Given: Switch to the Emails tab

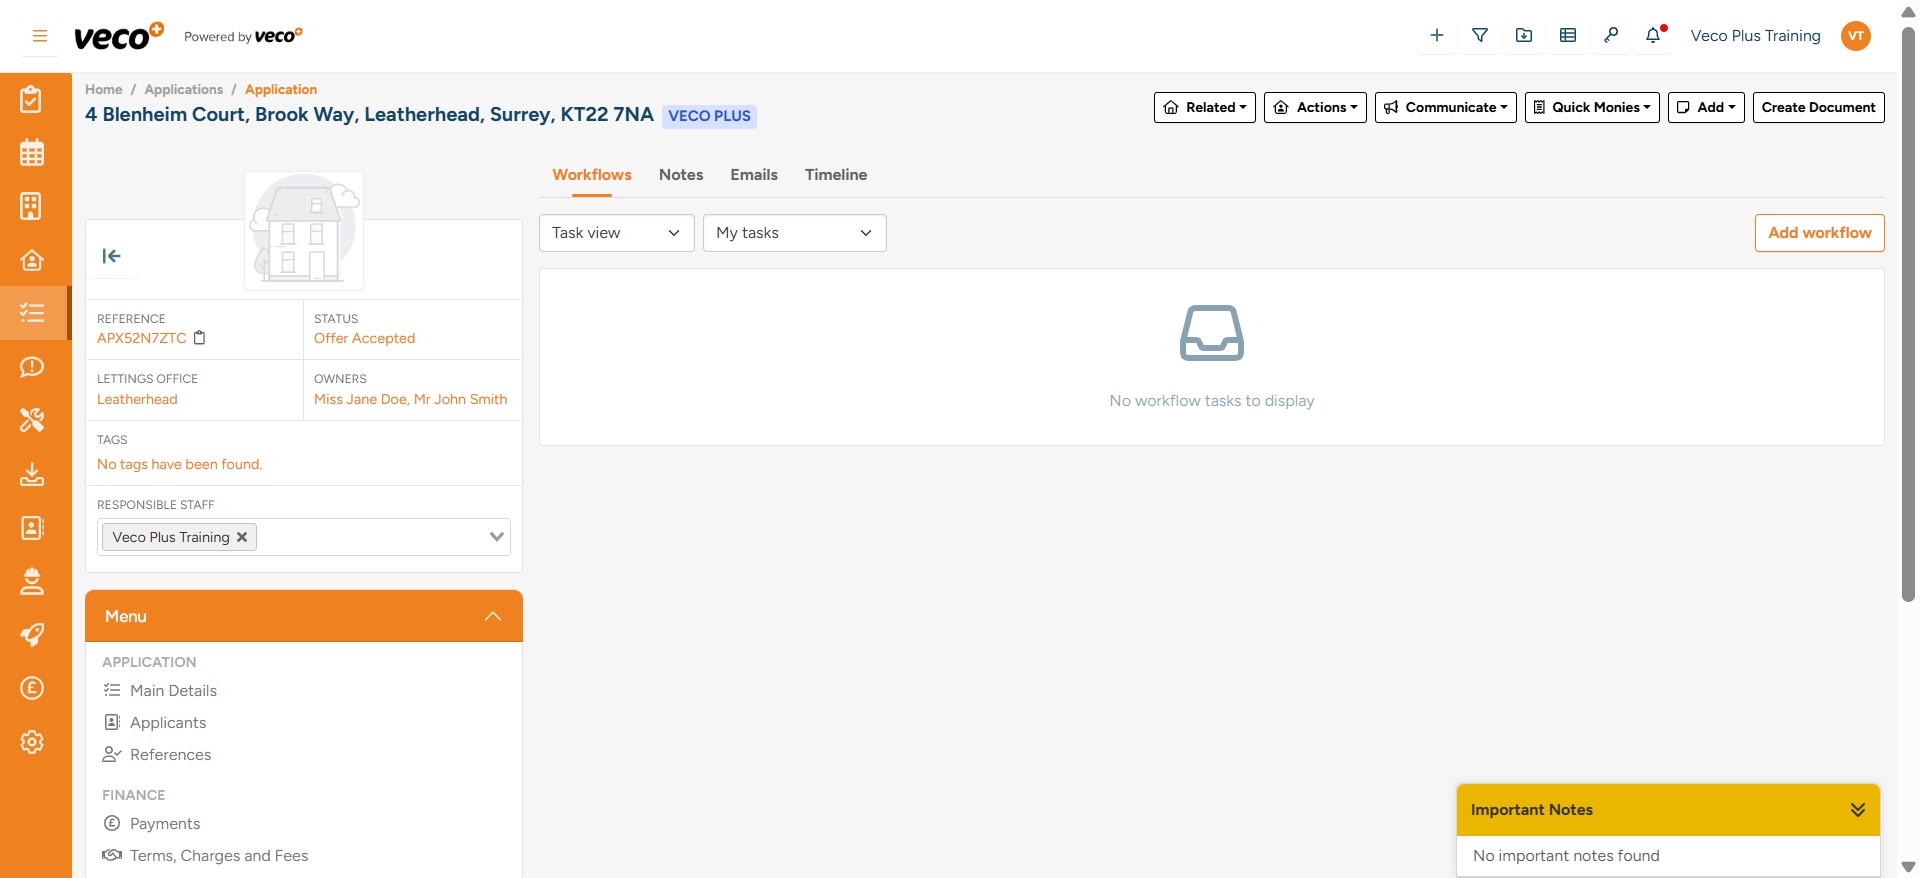Looking at the screenshot, I should pos(754,175).
